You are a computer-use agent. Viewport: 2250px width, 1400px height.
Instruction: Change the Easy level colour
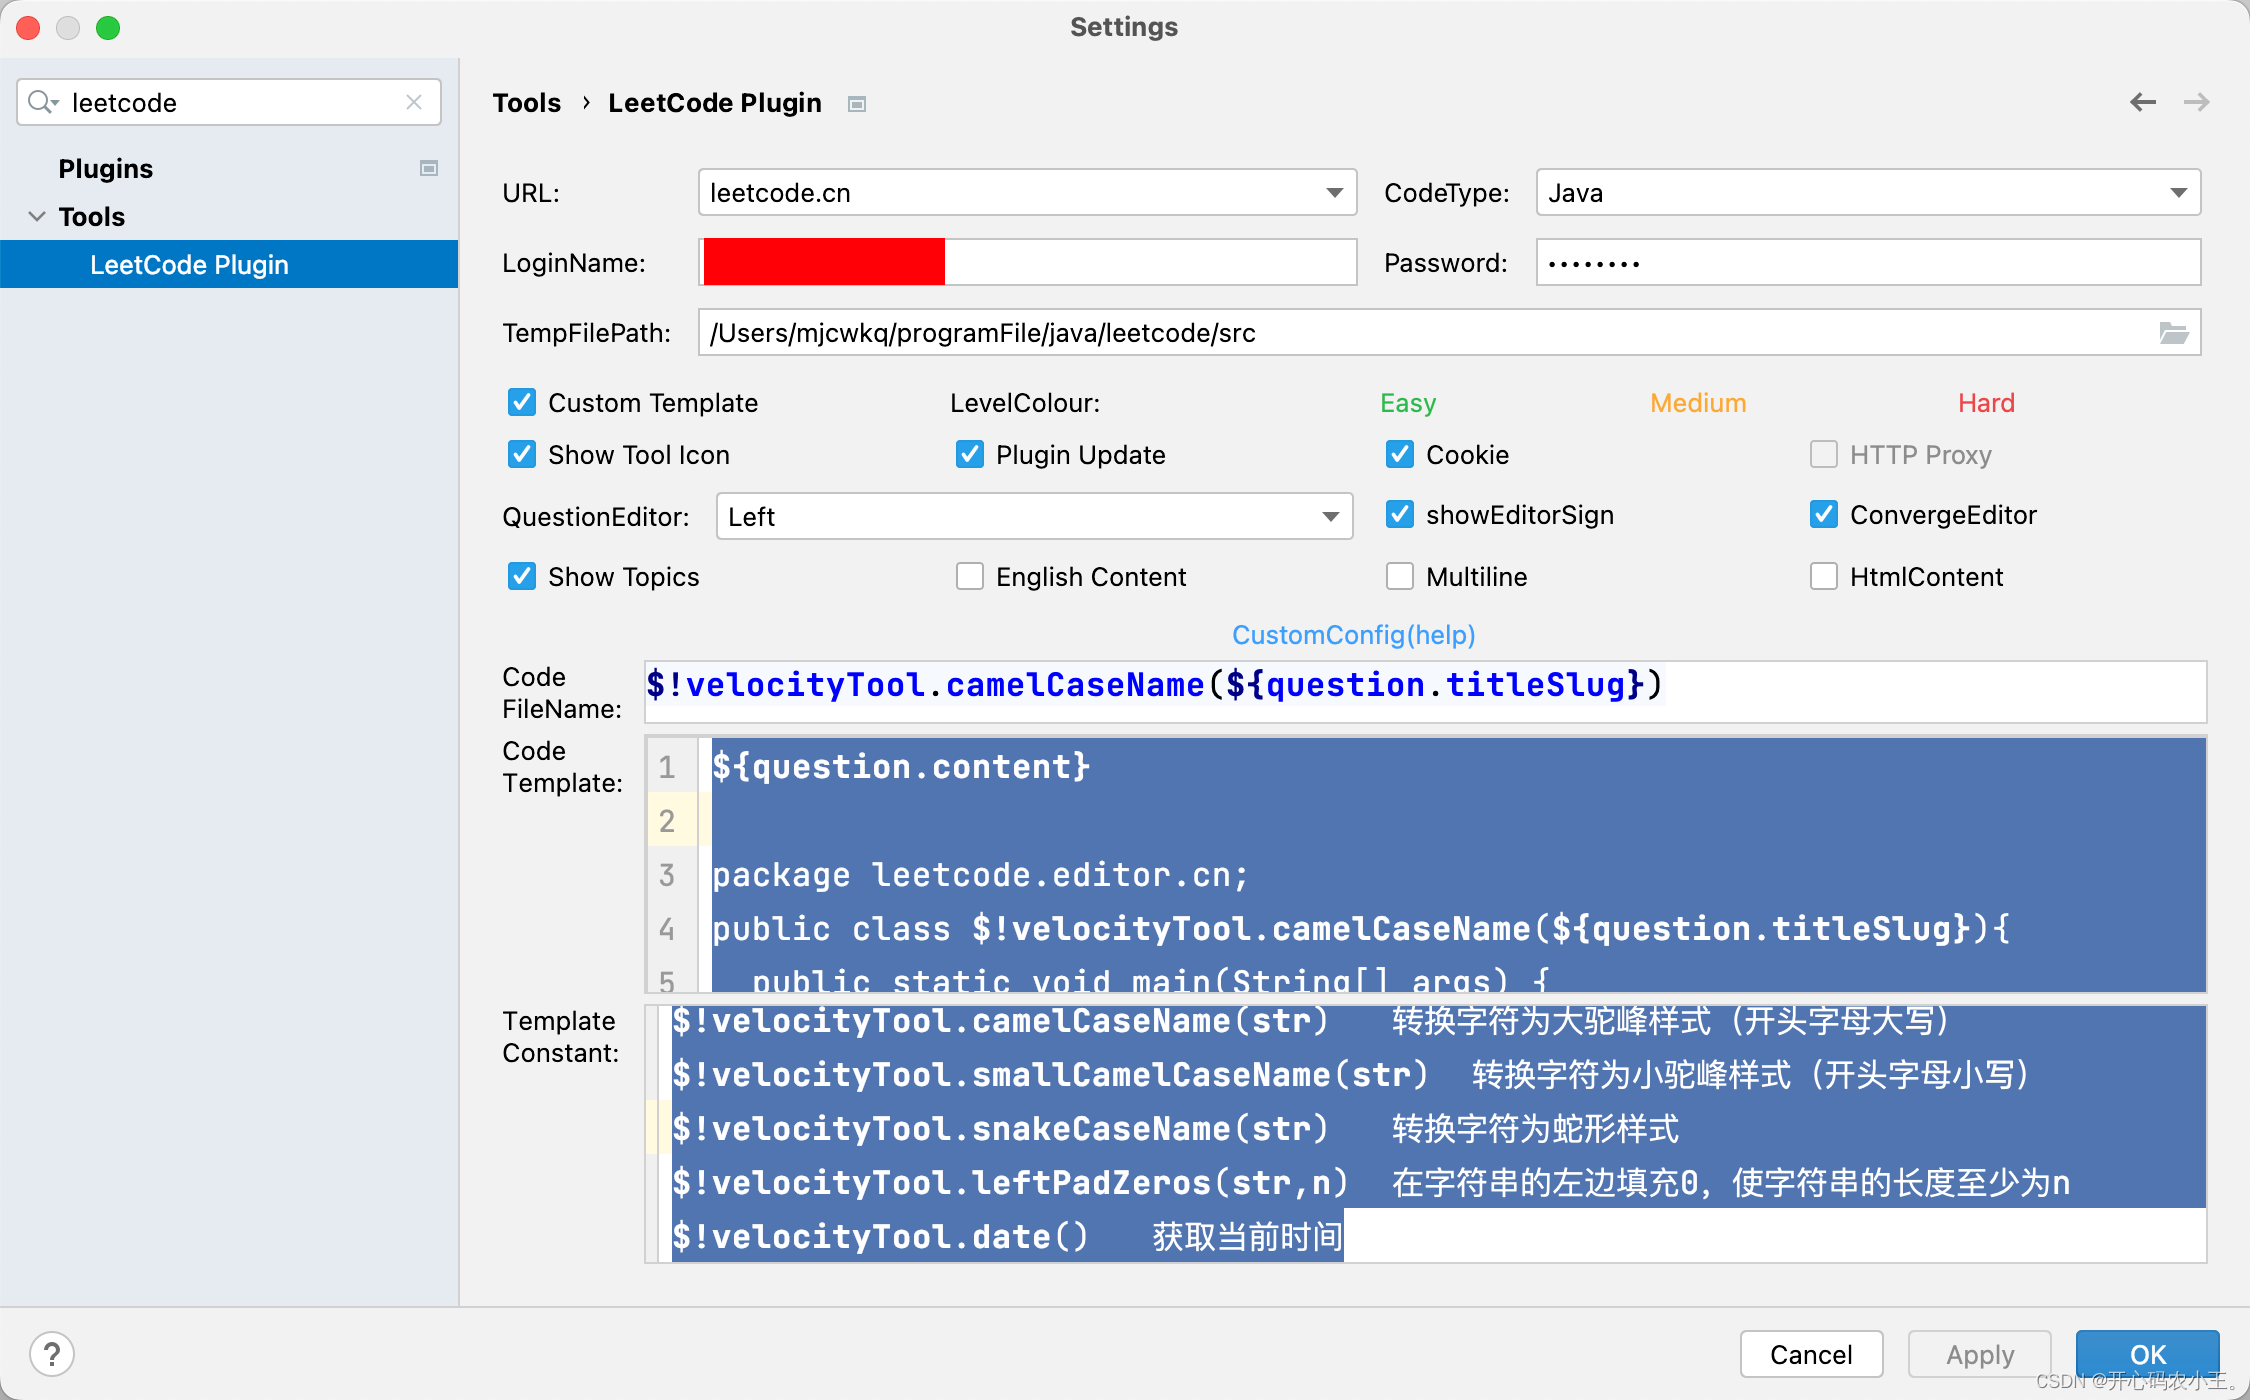[x=1408, y=403]
